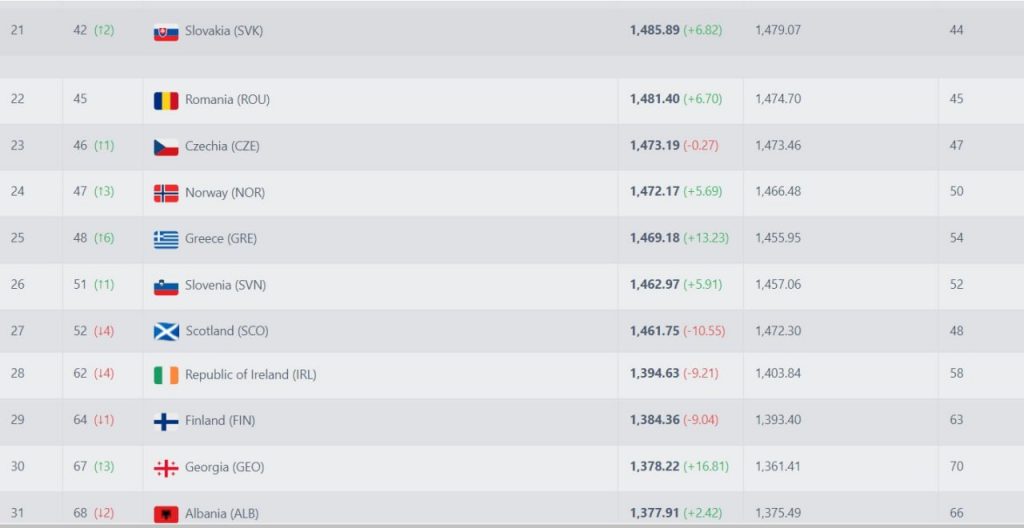This screenshot has height=528, width=1024.
Task: Click the Scotland flag icon
Action: [x=166, y=331]
